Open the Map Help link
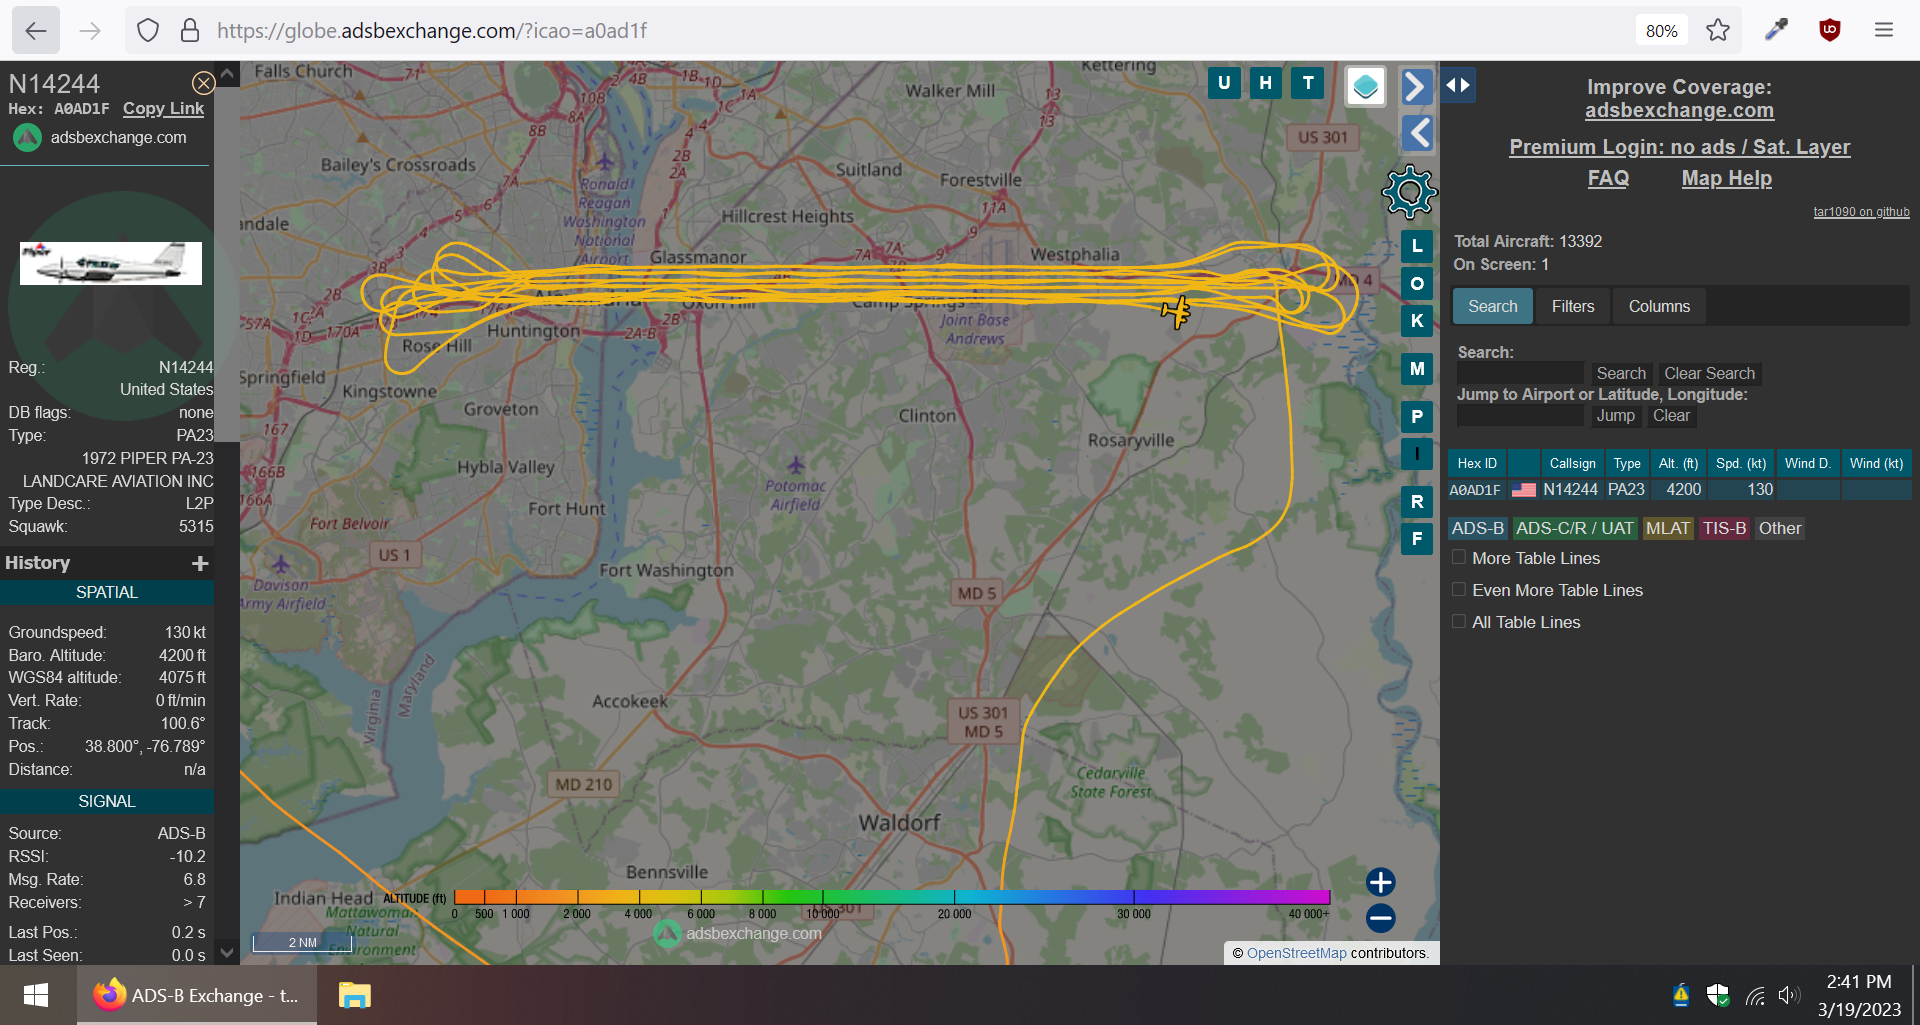 point(1726,178)
